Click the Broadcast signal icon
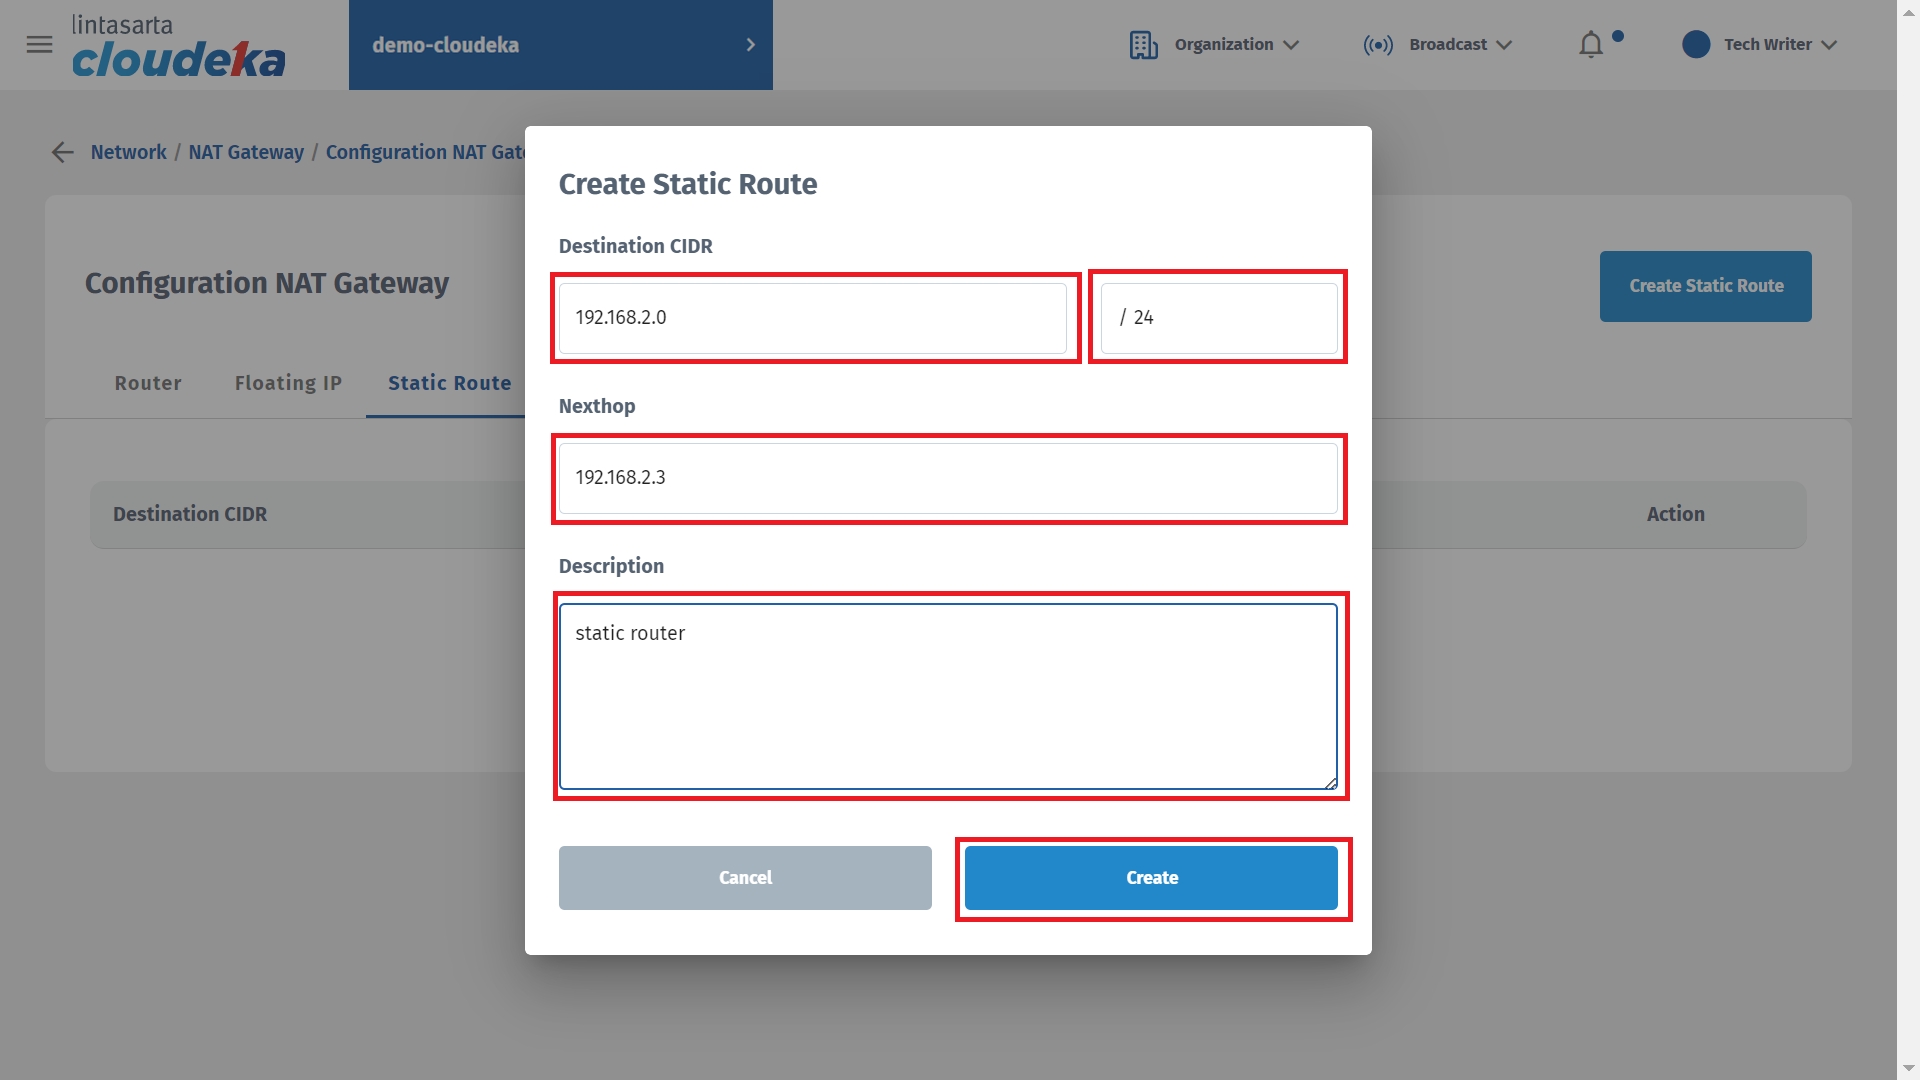This screenshot has height=1080, width=1920. [x=1378, y=45]
